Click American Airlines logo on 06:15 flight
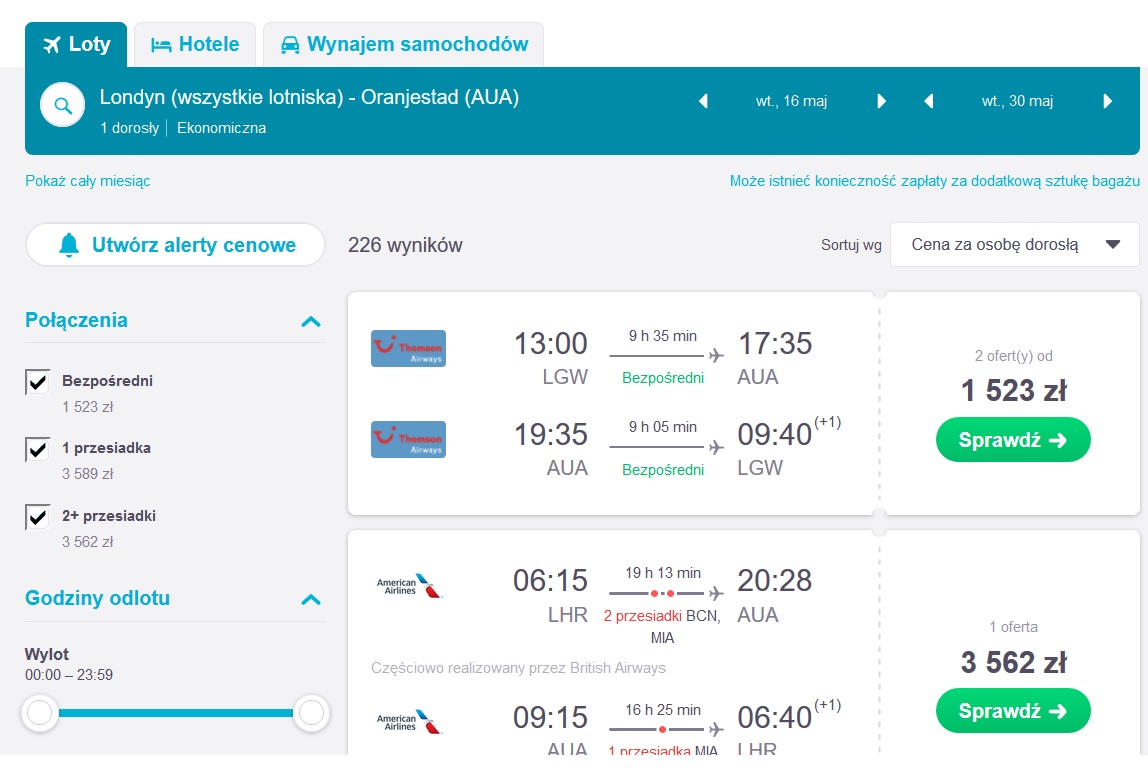This screenshot has height=776, width=1148. pyautogui.click(x=409, y=586)
